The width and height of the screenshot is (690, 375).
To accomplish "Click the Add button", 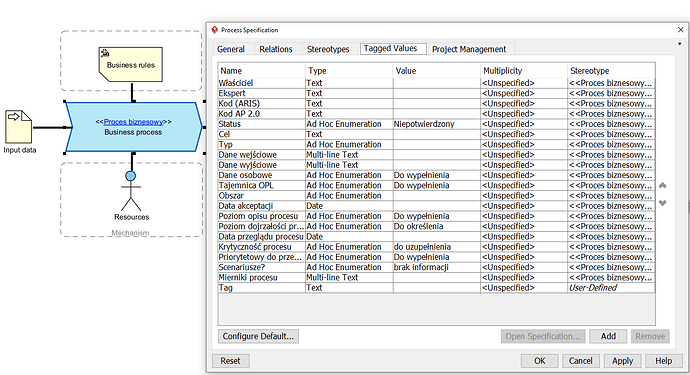I will (609, 336).
